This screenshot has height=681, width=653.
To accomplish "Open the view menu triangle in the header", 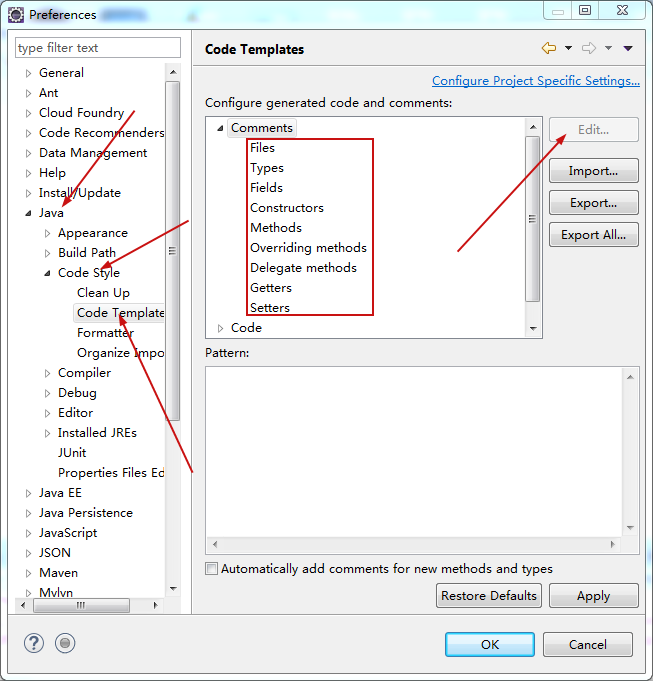I will point(628,48).
